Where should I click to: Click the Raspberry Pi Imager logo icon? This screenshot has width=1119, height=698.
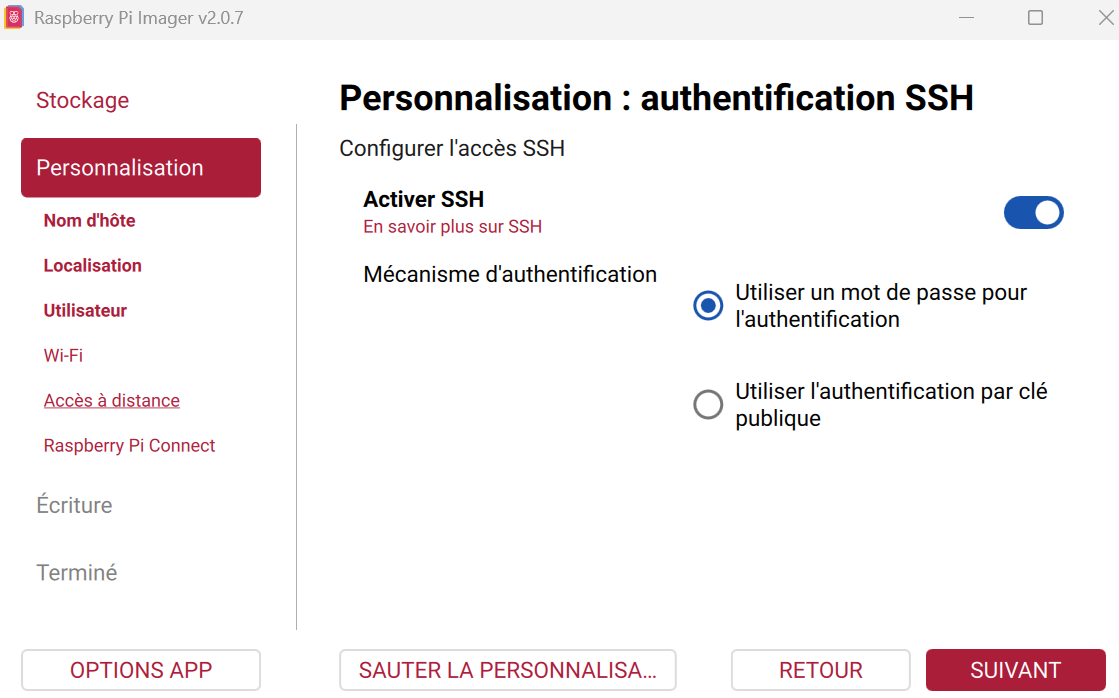14,17
